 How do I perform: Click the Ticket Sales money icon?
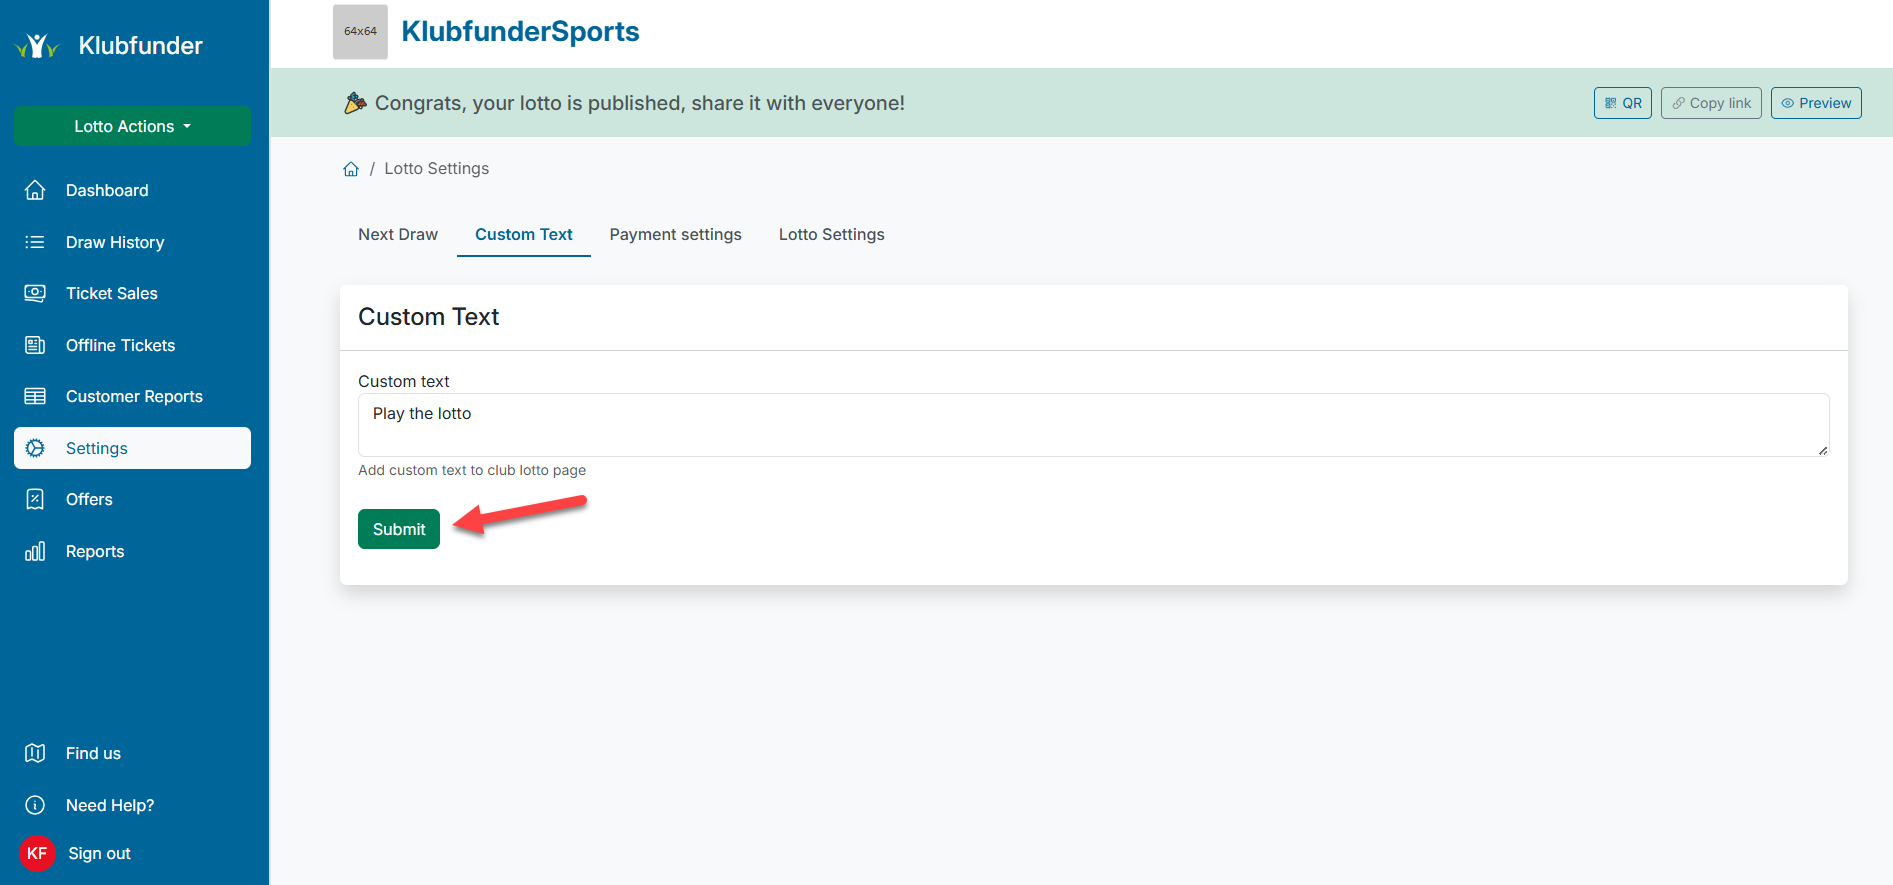(x=35, y=293)
